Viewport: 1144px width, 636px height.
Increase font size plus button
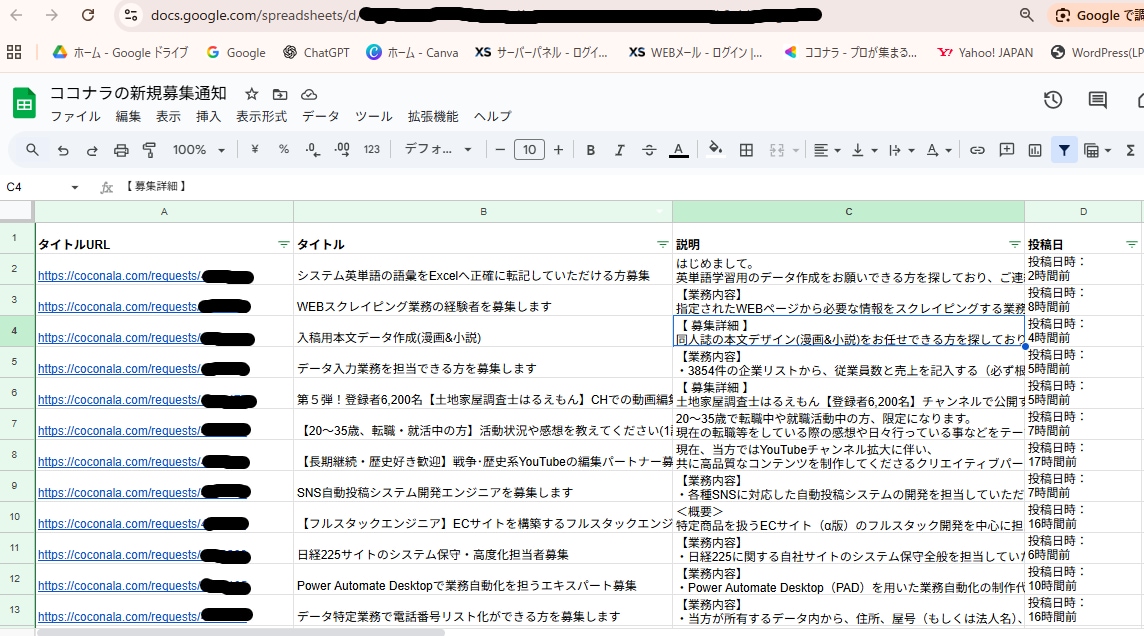coord(558,150)
